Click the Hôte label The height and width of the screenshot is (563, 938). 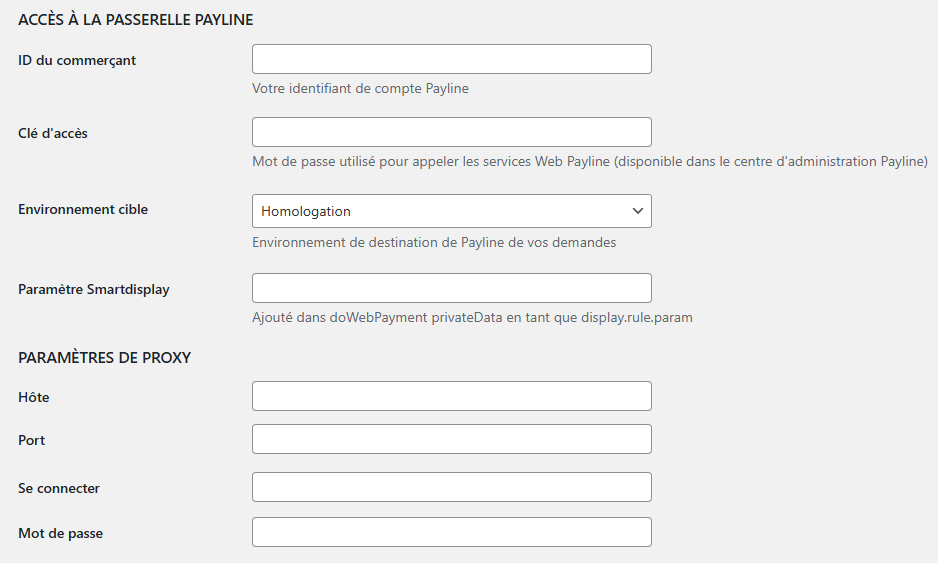(34, 397)
